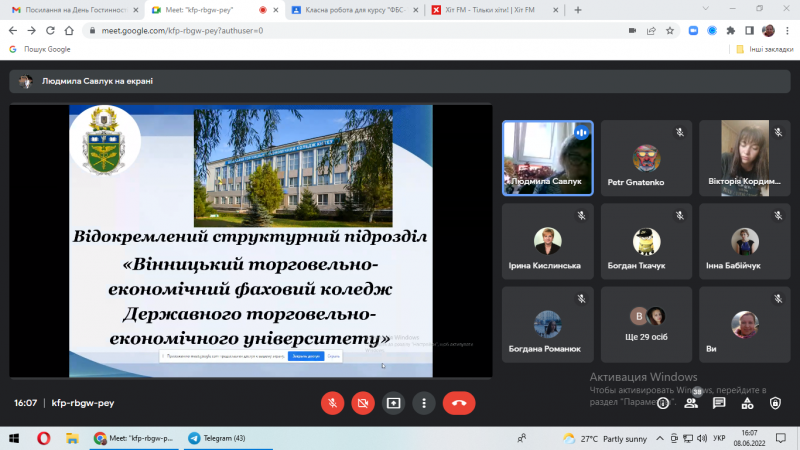
Task: Share this page icon
Action: click(651, 31)
